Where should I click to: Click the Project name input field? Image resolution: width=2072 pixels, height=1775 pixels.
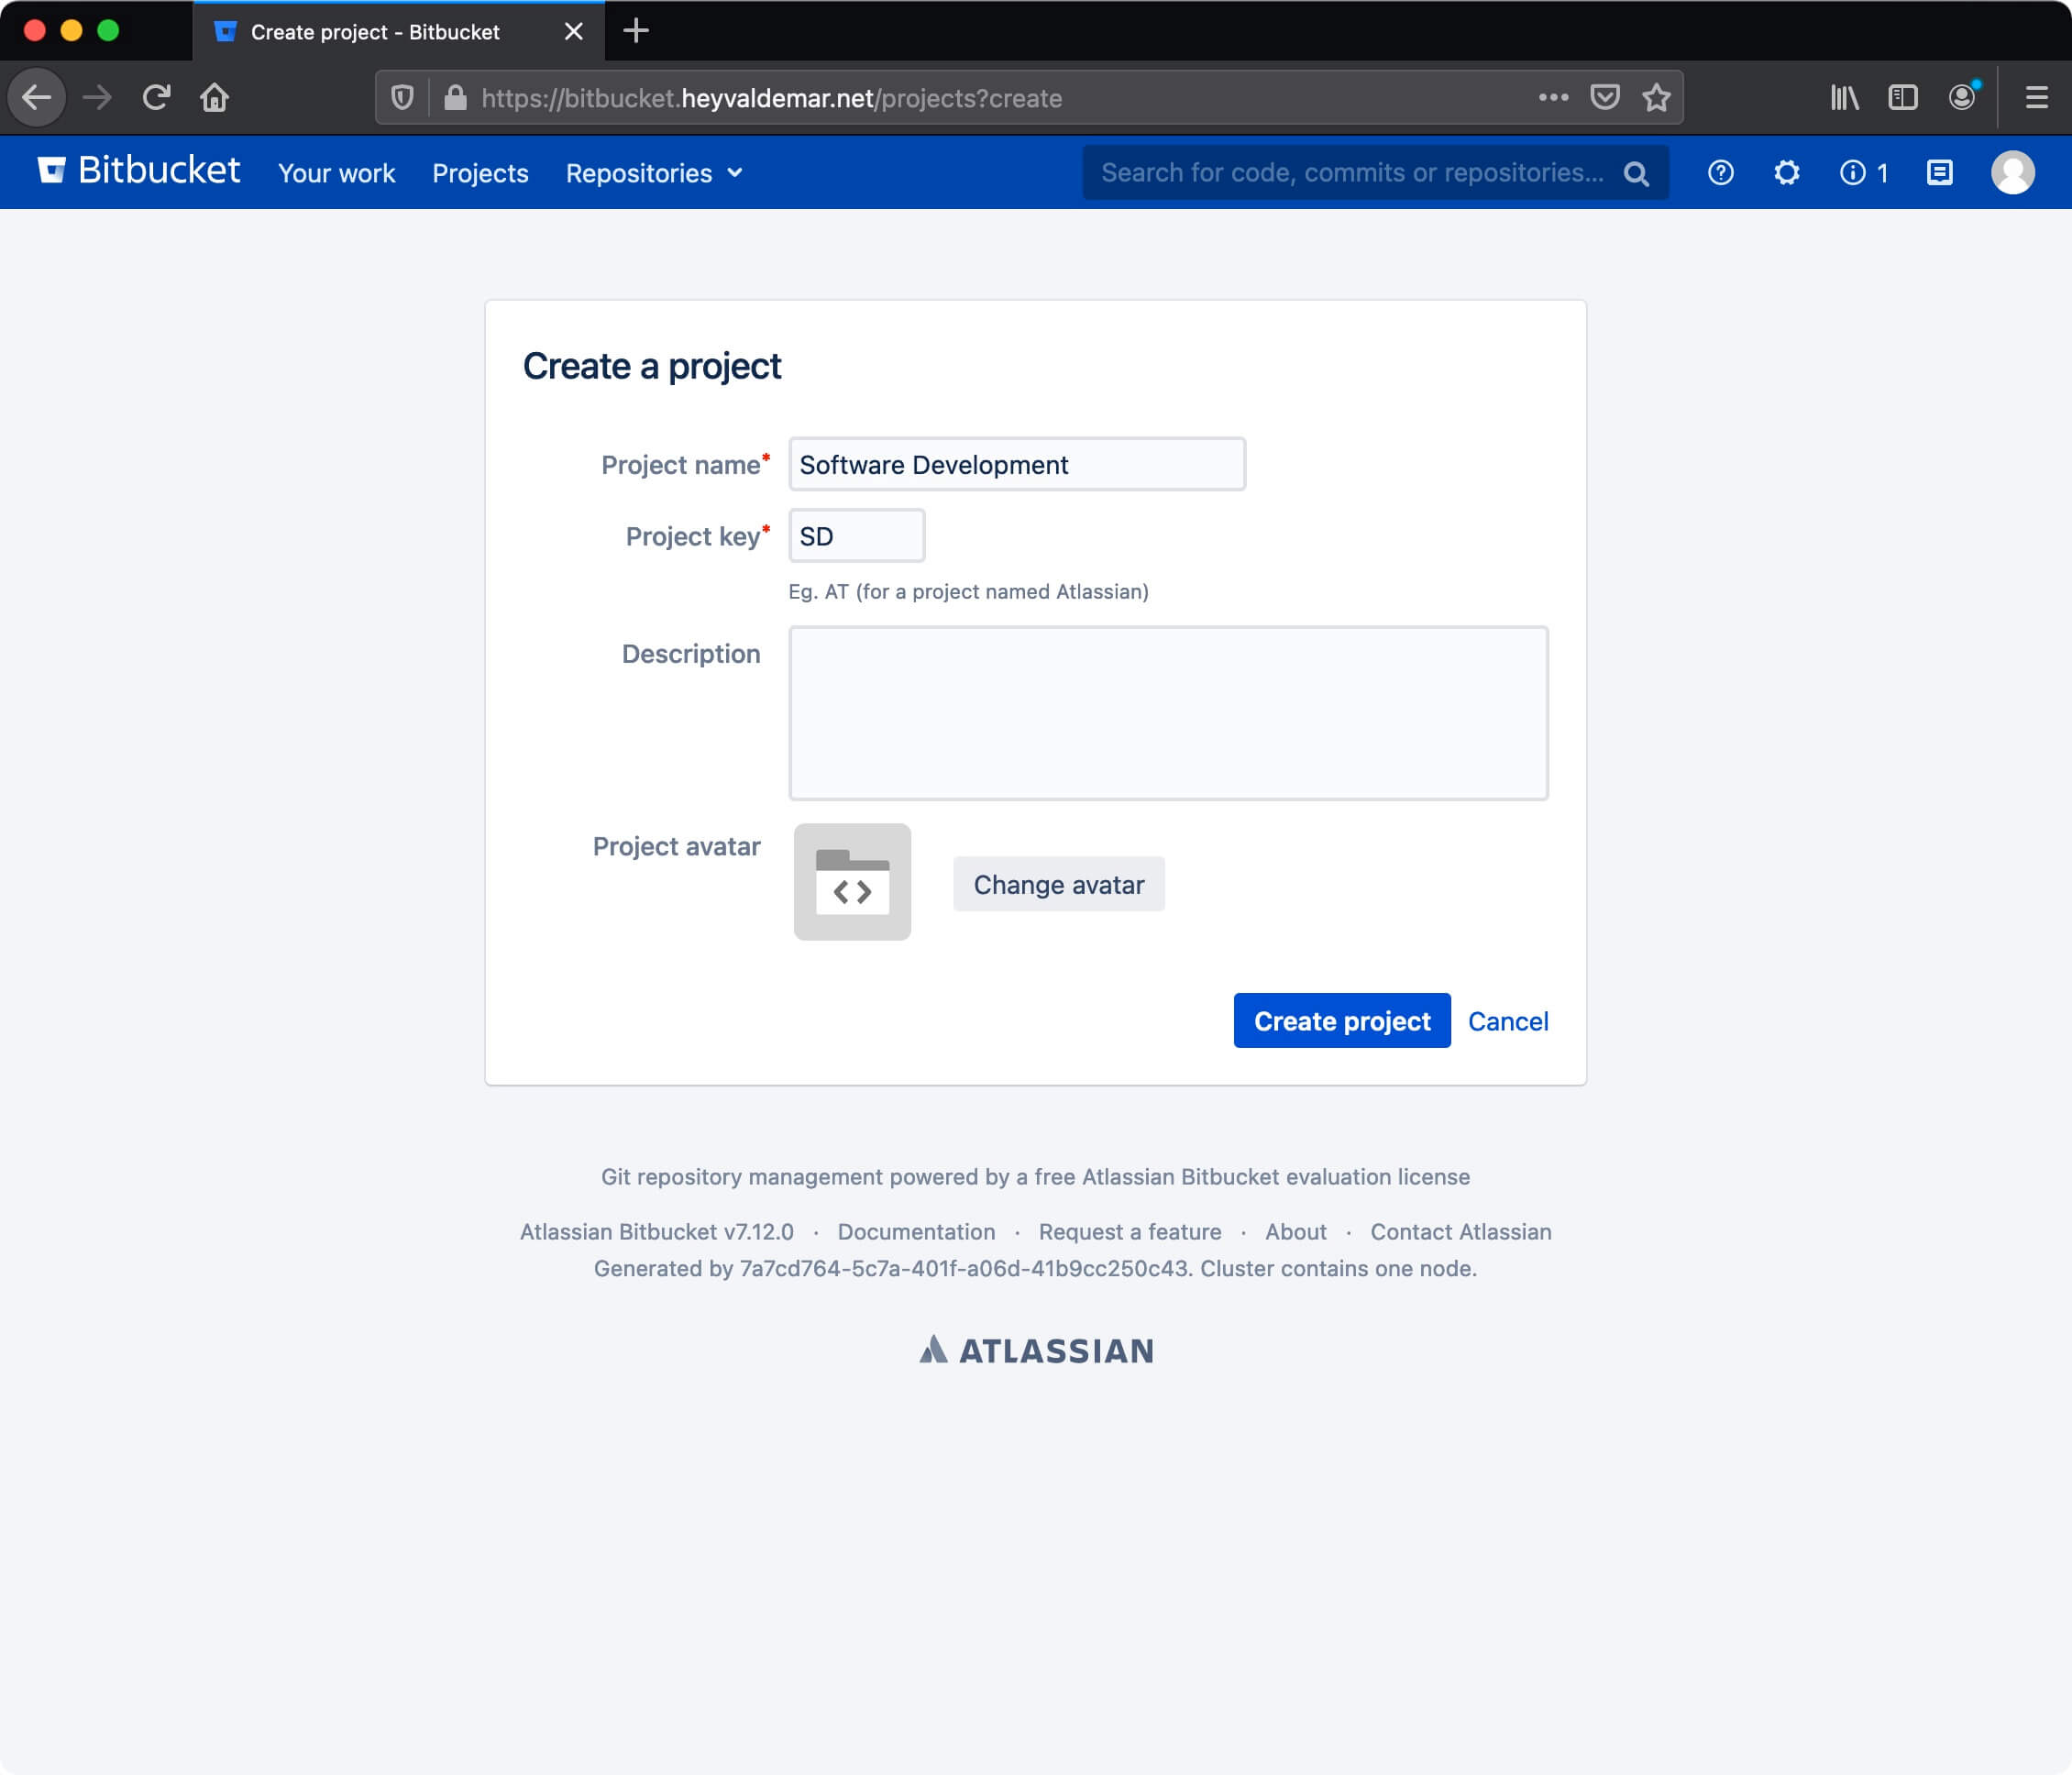(x=1016, y=463)
